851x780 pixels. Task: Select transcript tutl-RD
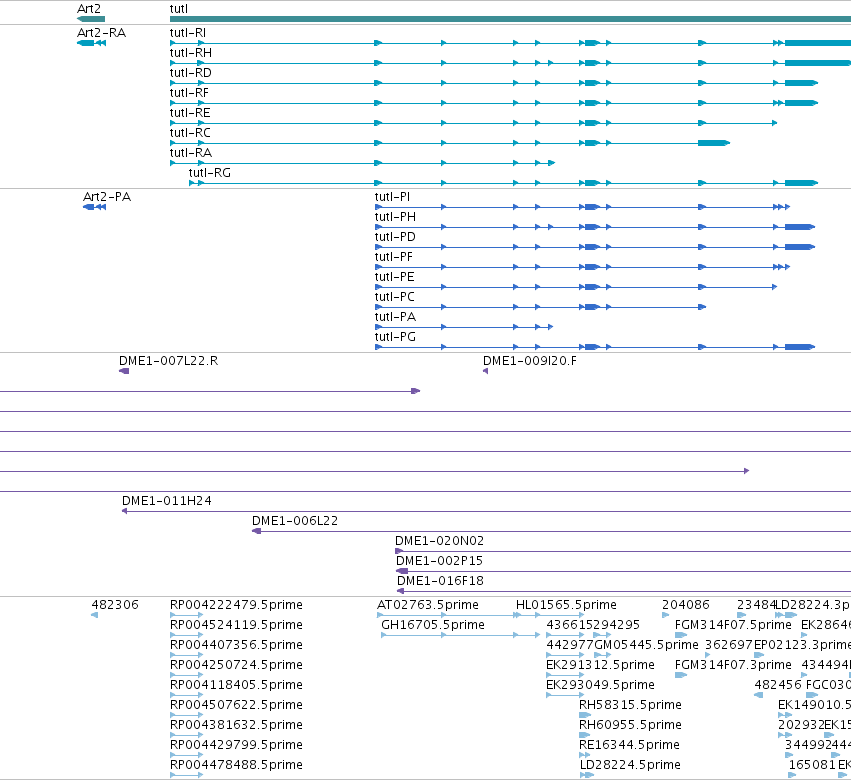[494, 83]
